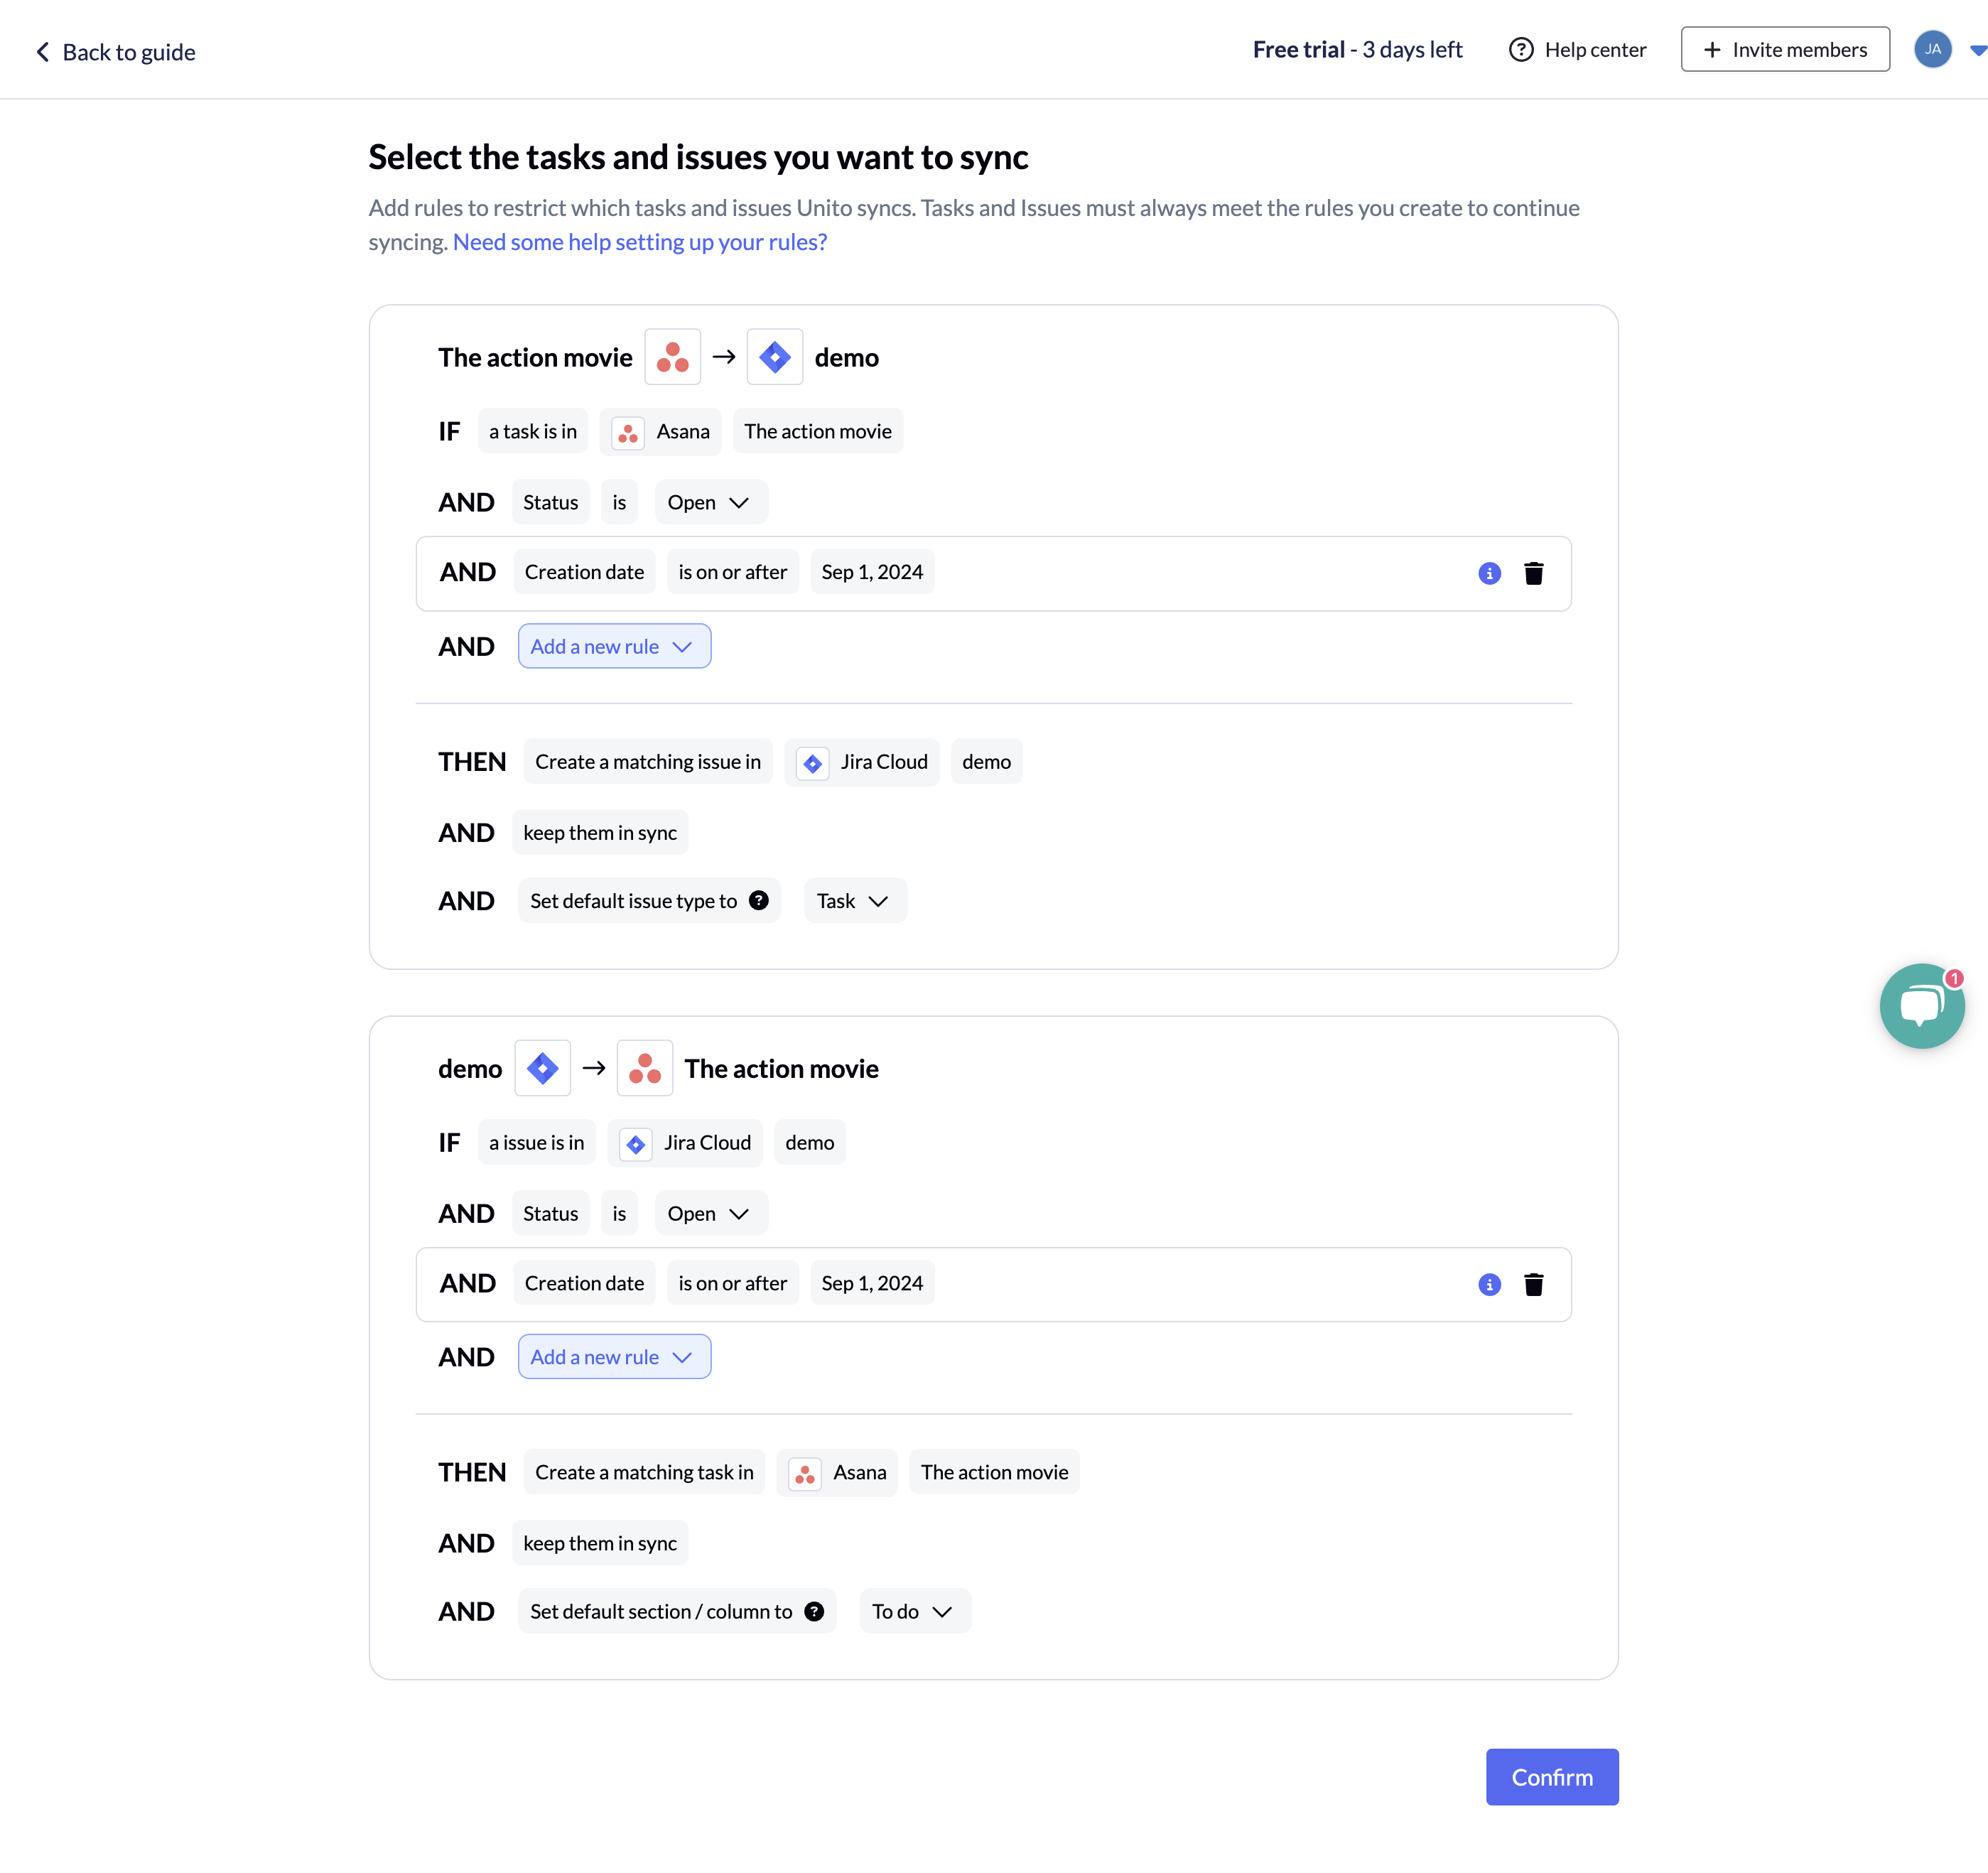Screen dimensions: 1988x1873
Task: Open the chat support bubble
Action: point(1922,1006)
